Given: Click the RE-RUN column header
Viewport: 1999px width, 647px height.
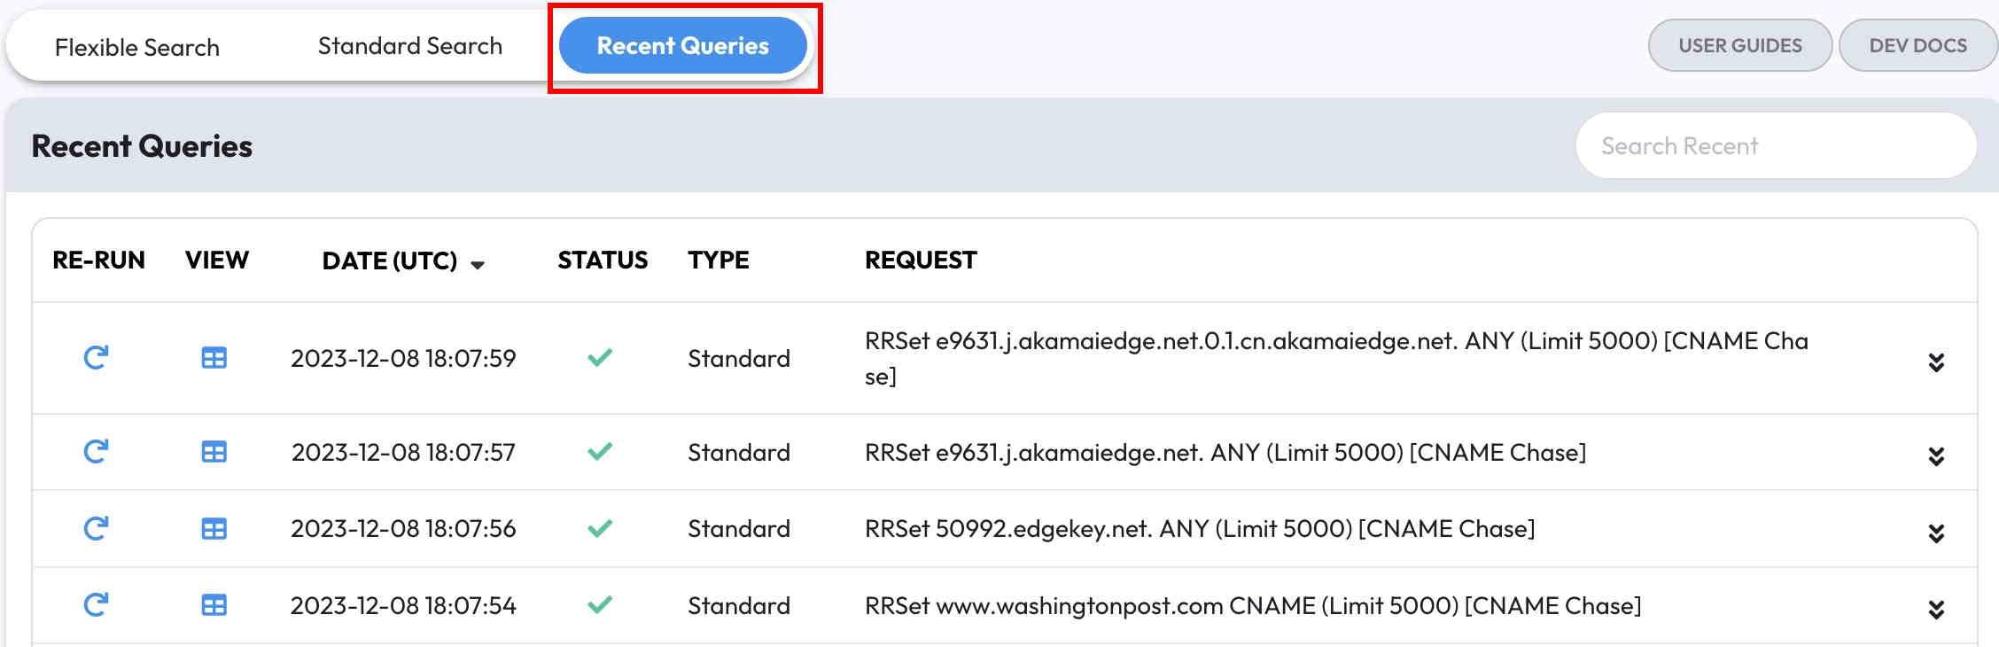Looking at the screenshot, I should 98,260.
